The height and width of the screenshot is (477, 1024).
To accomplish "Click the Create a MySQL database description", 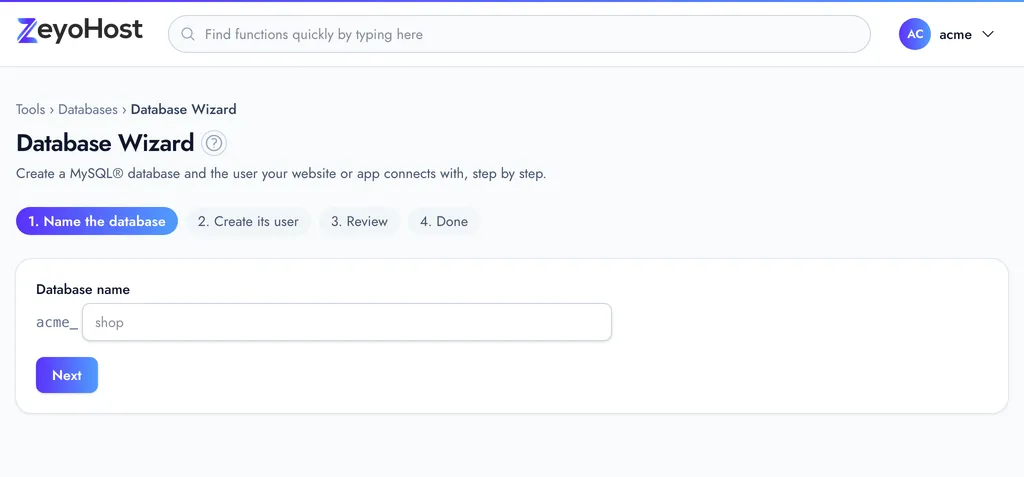I will tap(281, 174).
